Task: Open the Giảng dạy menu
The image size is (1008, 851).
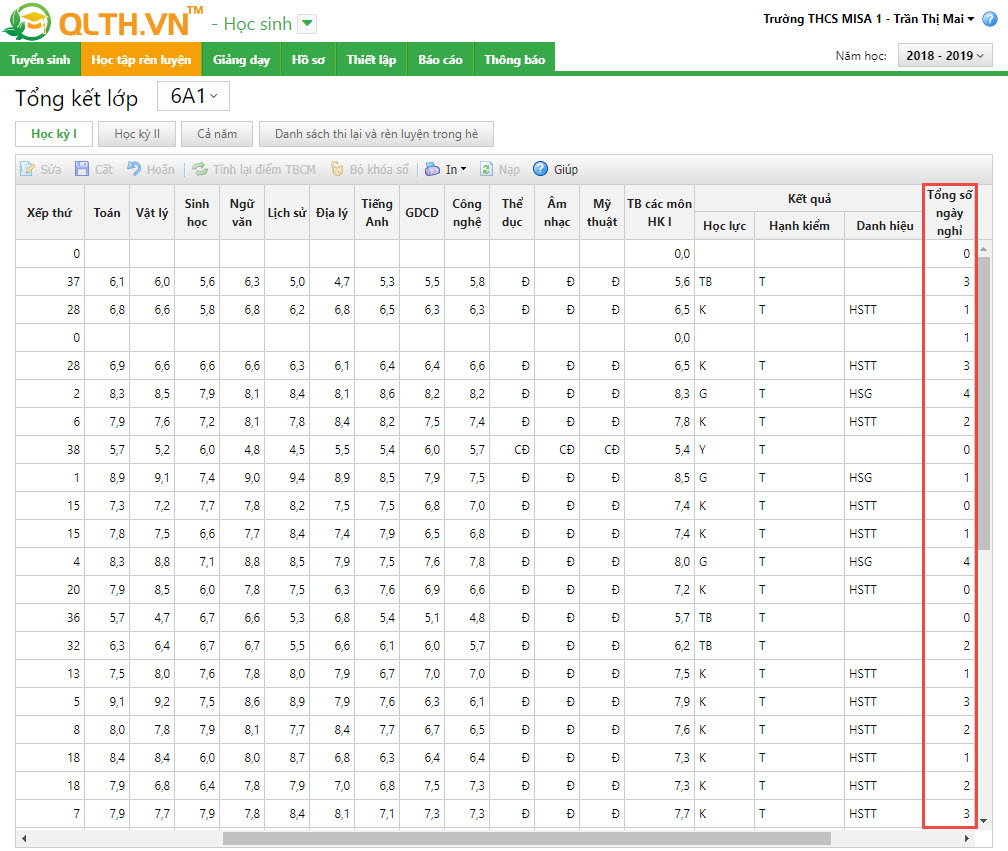Action: 241,59
